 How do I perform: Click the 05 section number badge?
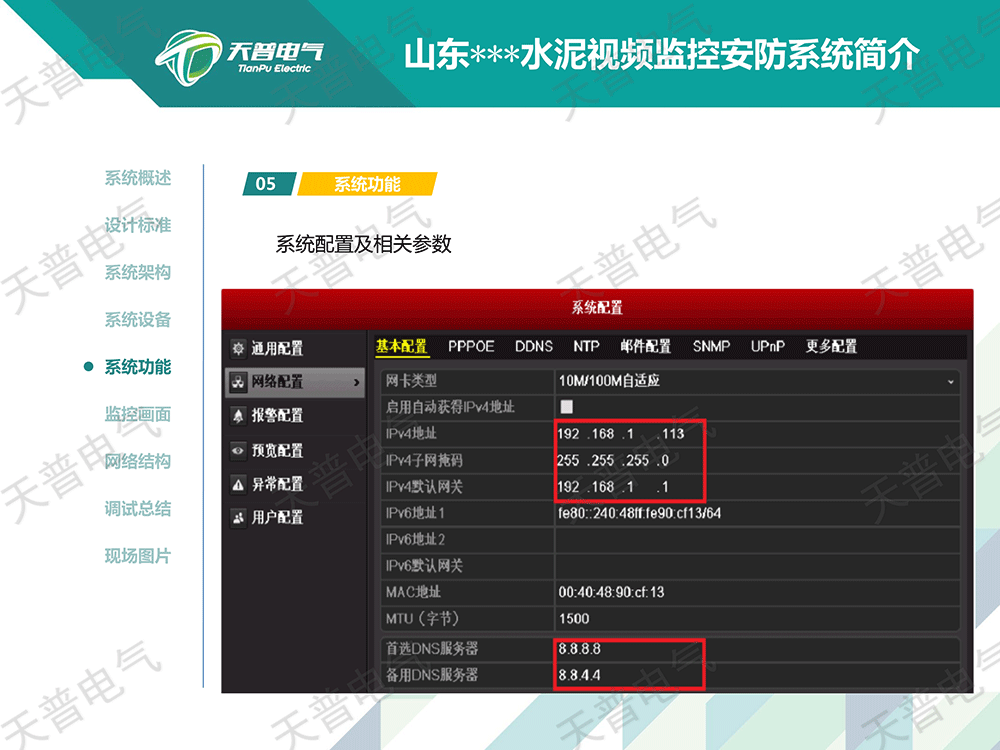tap(269, 184)
